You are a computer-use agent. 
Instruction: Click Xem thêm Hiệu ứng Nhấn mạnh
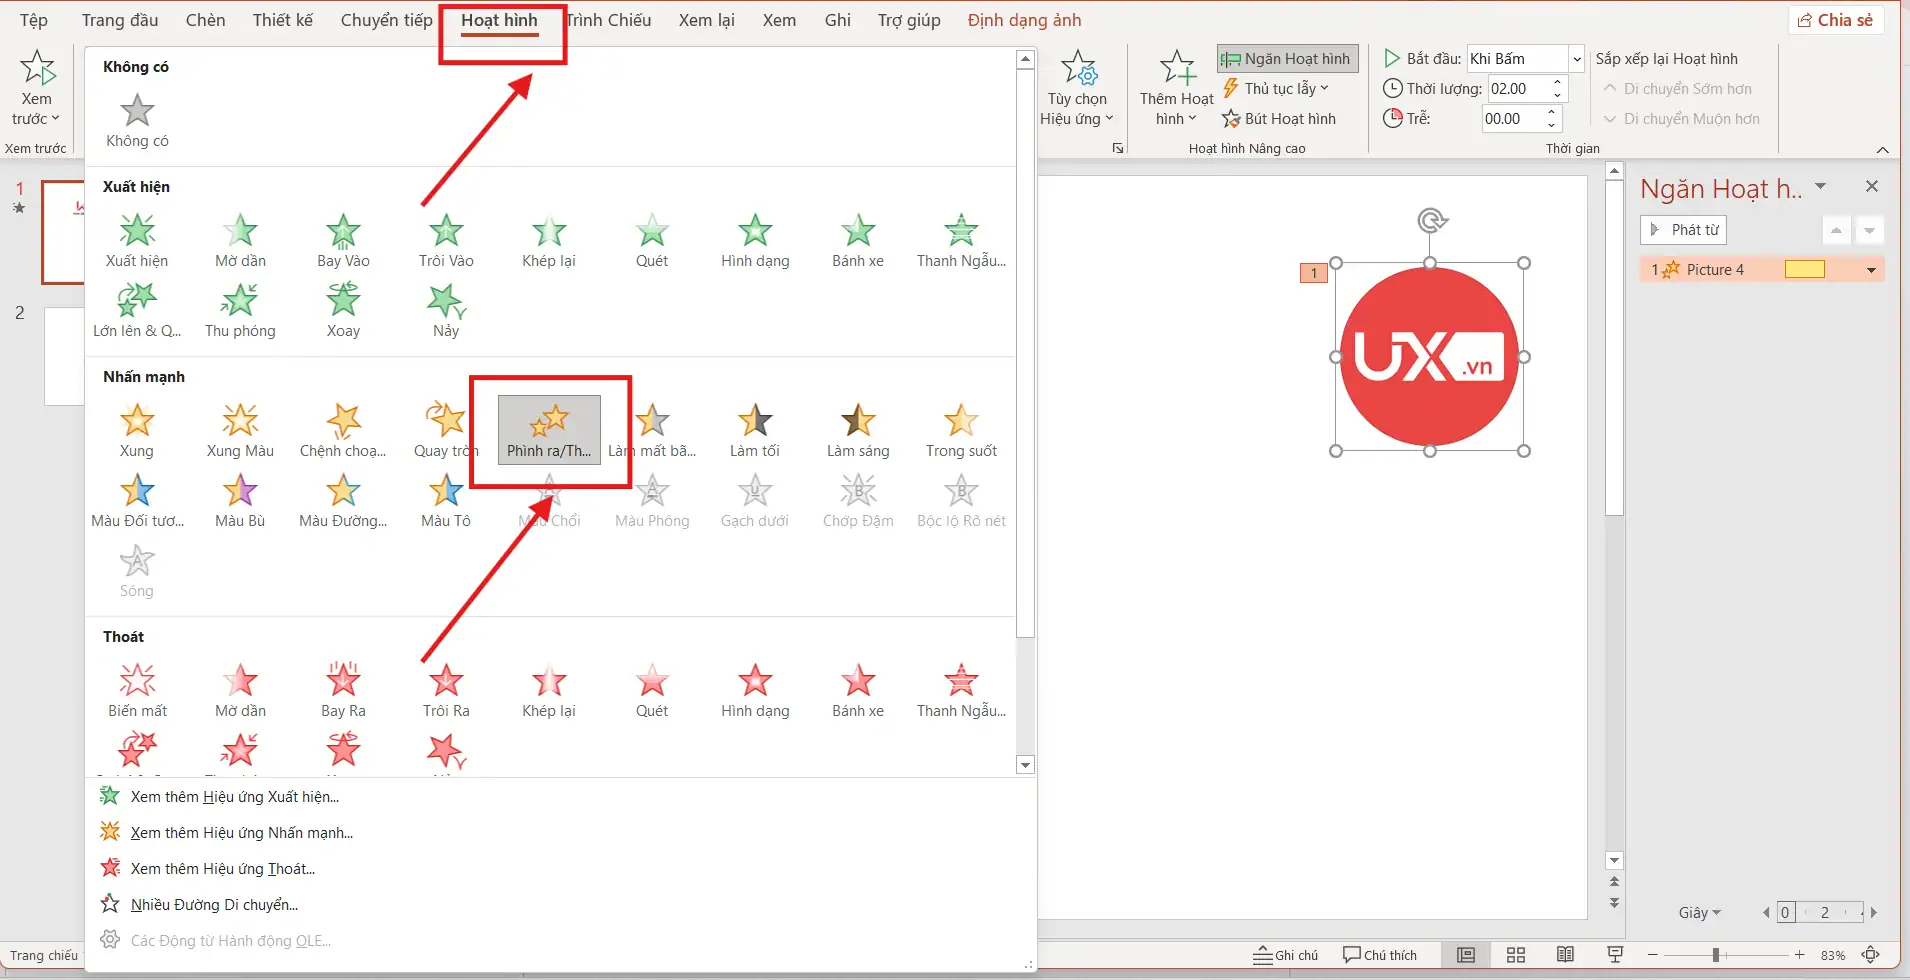(241, 833)
